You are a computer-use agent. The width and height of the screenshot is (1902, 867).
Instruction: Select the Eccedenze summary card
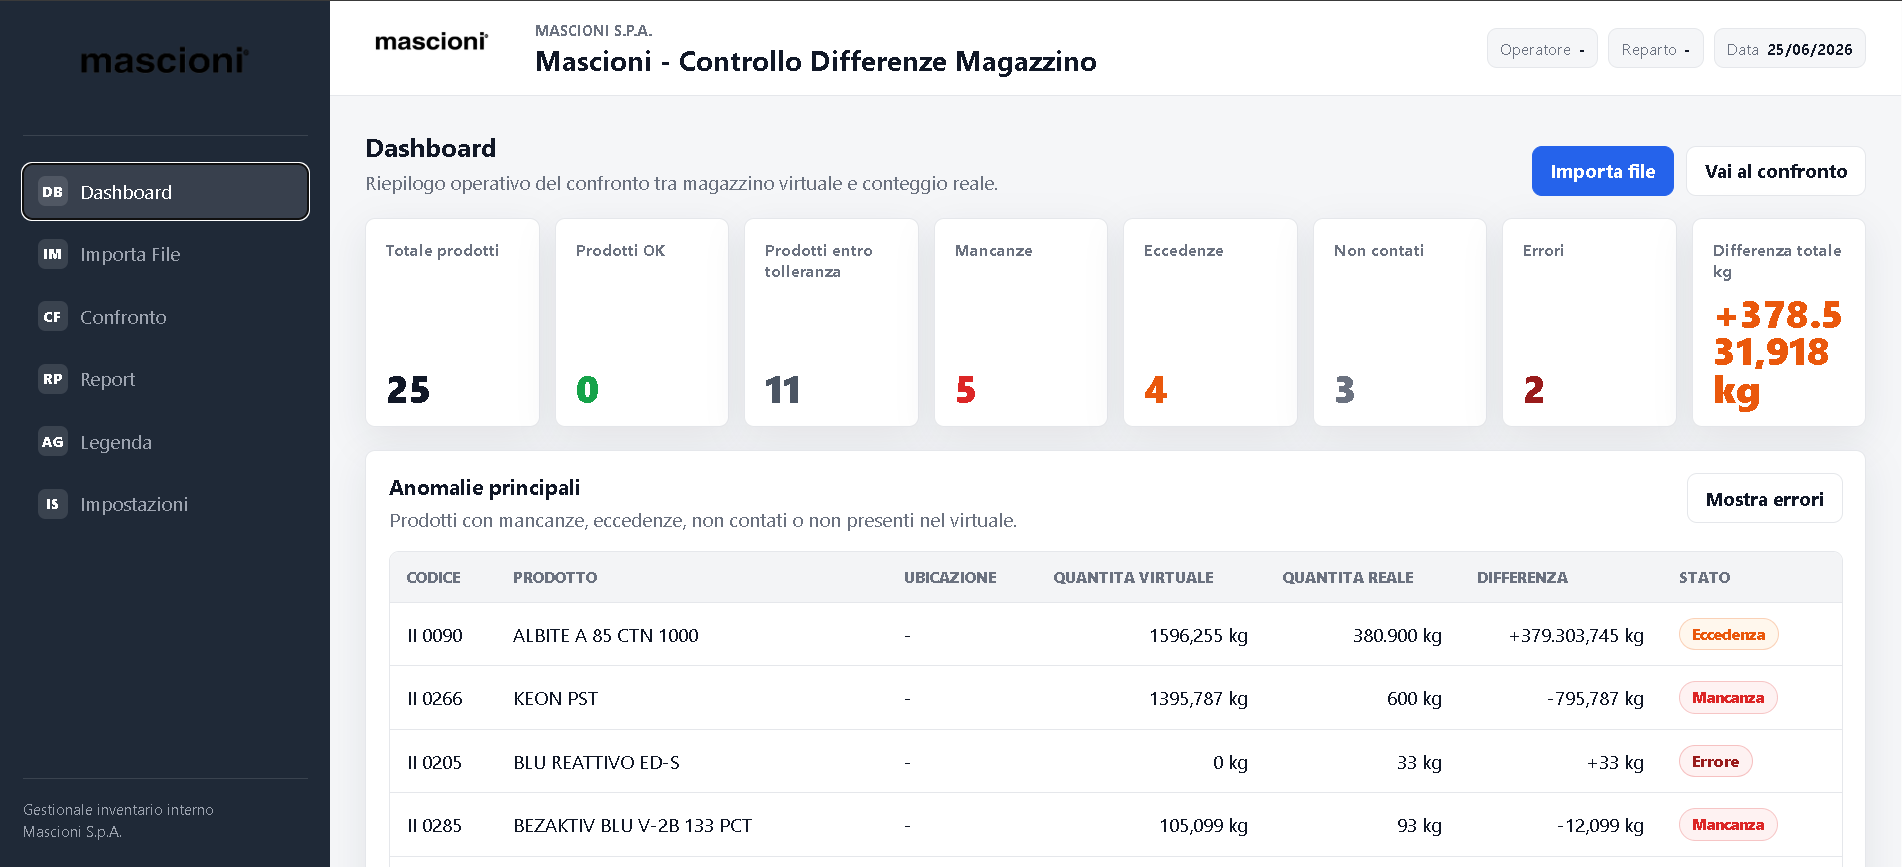click(1210, 322)
